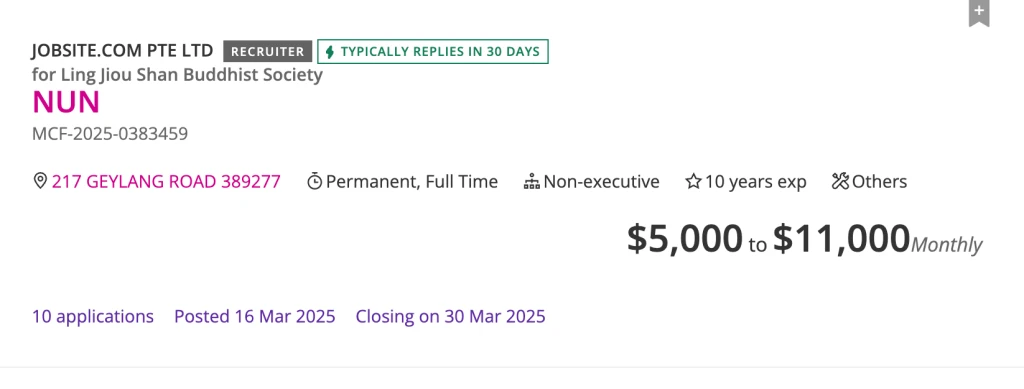Open the NUN job title
This screenshot has width=1024, height=389.
point(66,102)
